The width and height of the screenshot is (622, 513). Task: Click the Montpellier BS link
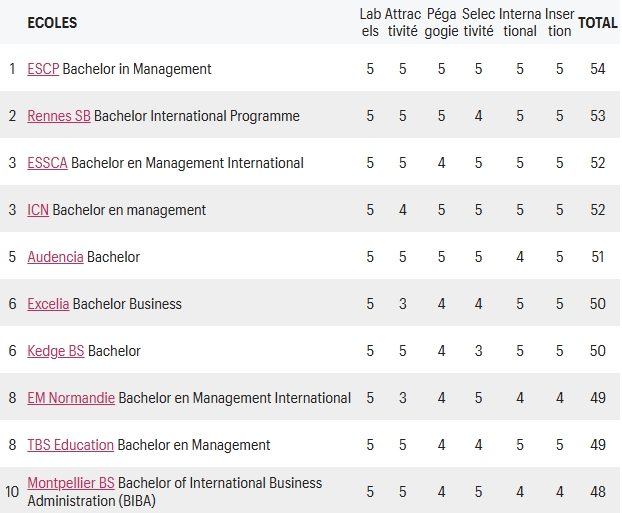point(71,483)
